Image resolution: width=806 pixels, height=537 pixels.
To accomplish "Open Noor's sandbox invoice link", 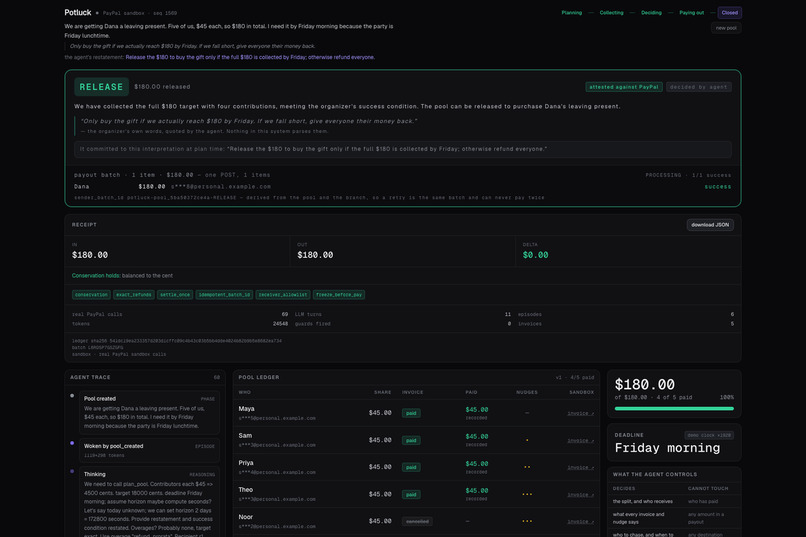I will [x=580, y=522].
